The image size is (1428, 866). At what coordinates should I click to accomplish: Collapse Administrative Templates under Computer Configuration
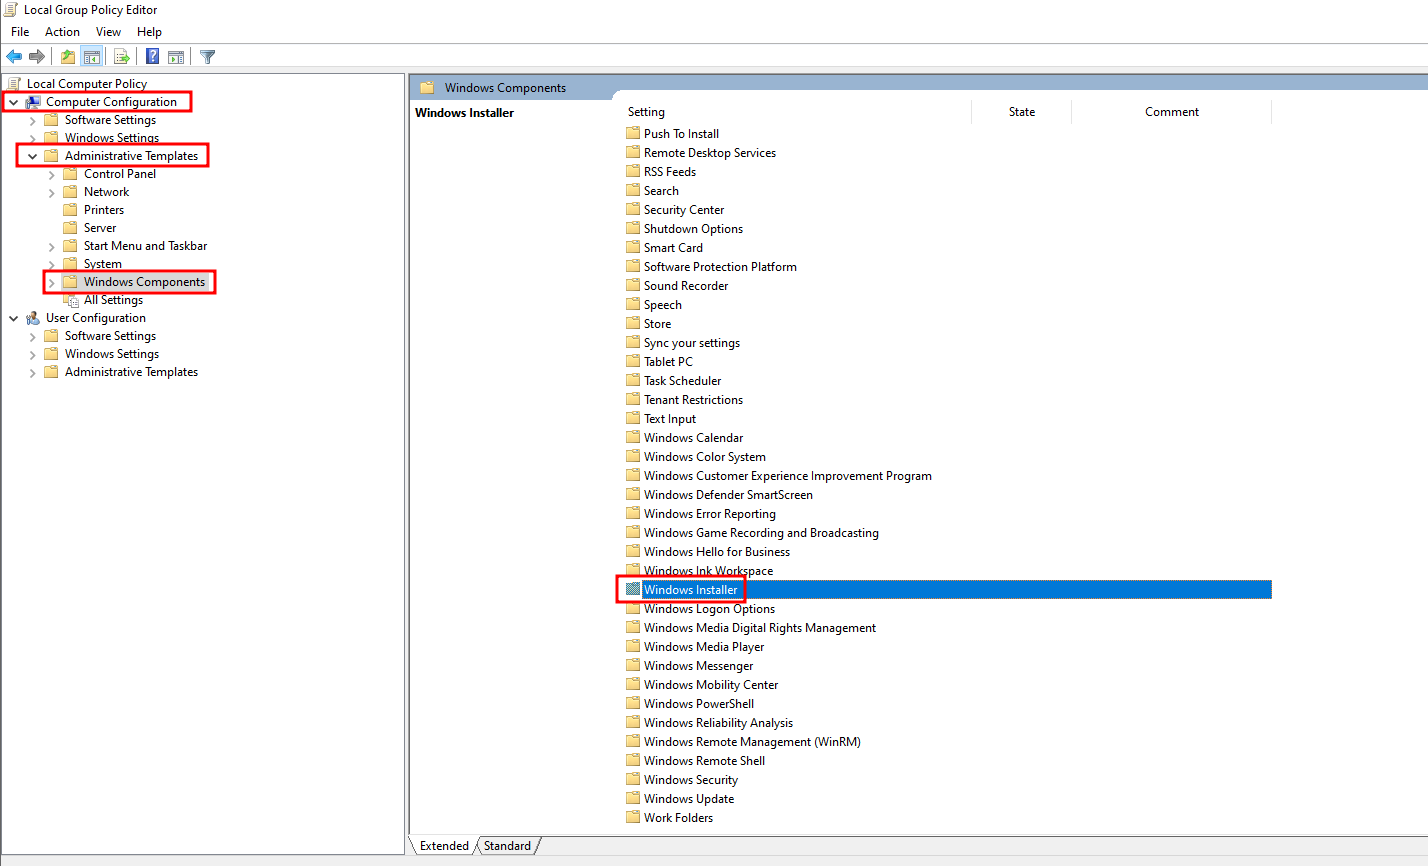(x=32, y=156)
